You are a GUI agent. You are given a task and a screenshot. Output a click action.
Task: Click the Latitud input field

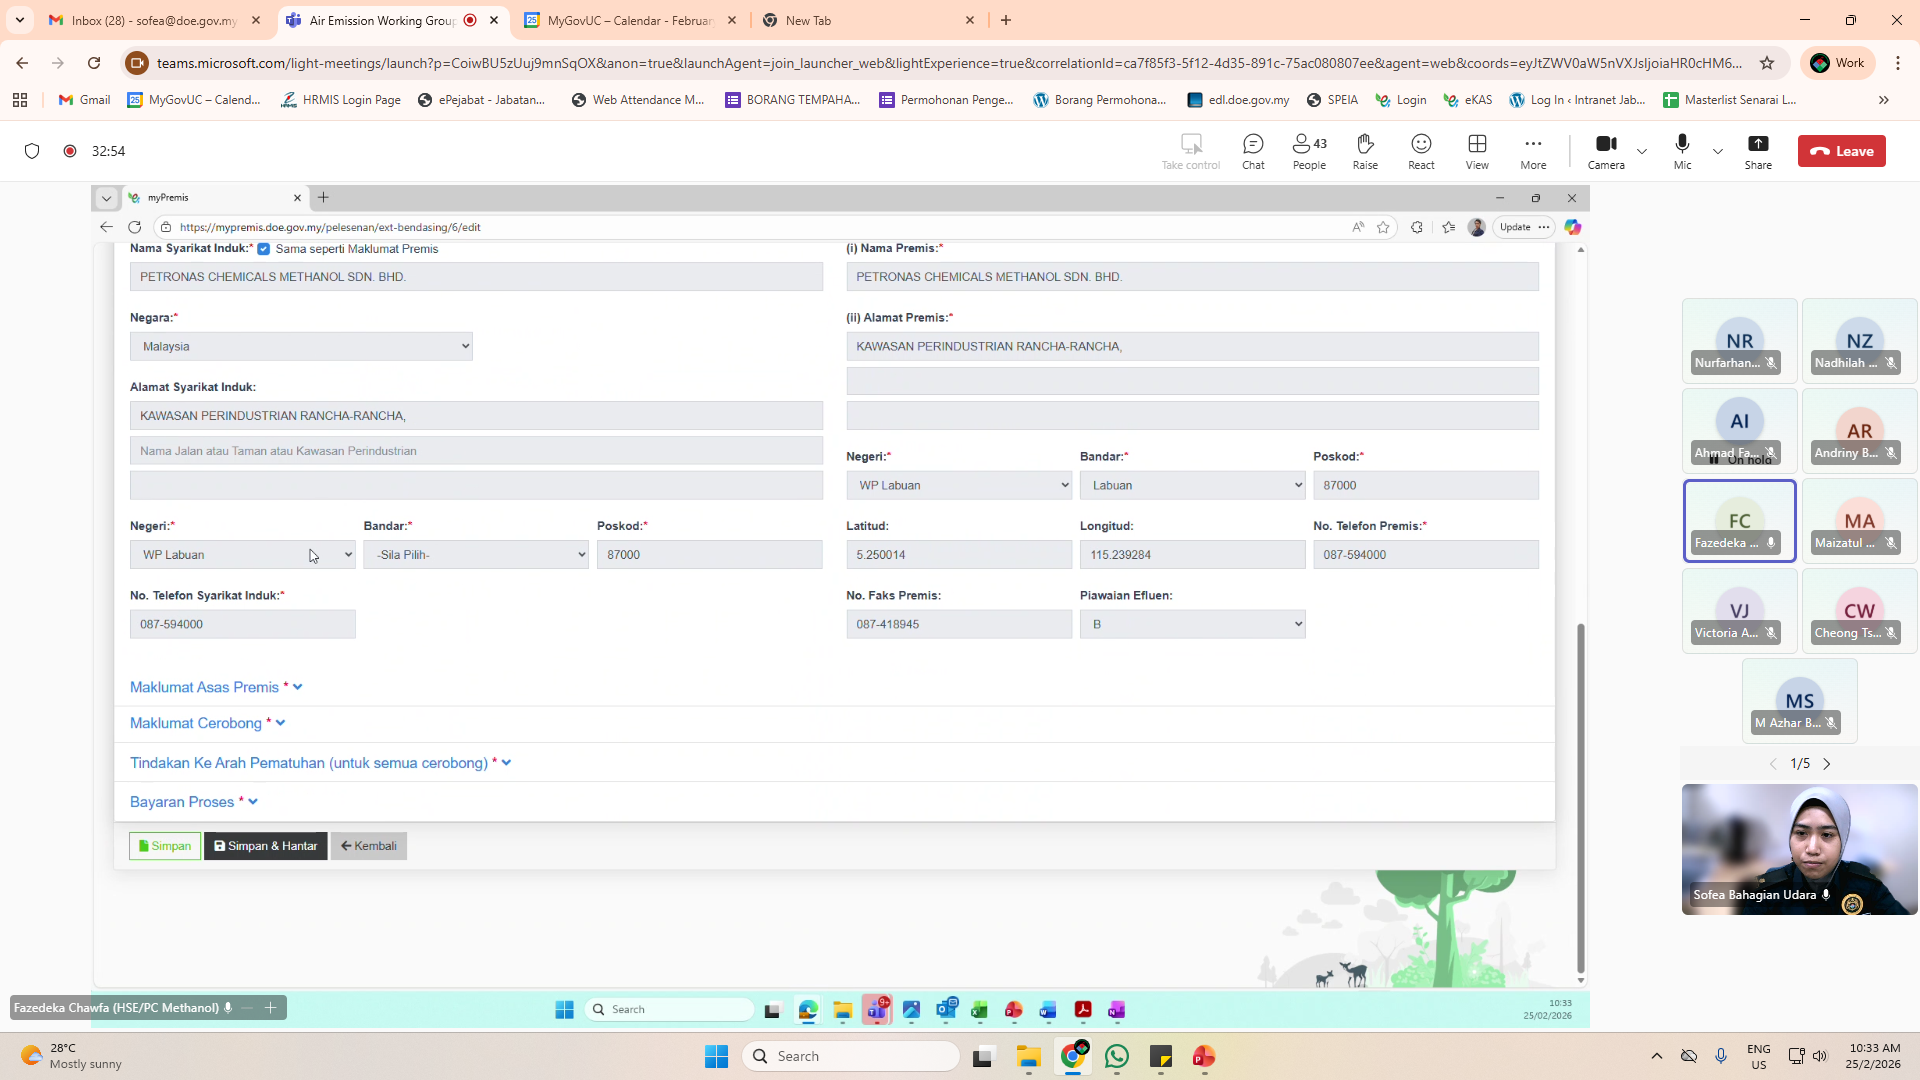[959, 555]
